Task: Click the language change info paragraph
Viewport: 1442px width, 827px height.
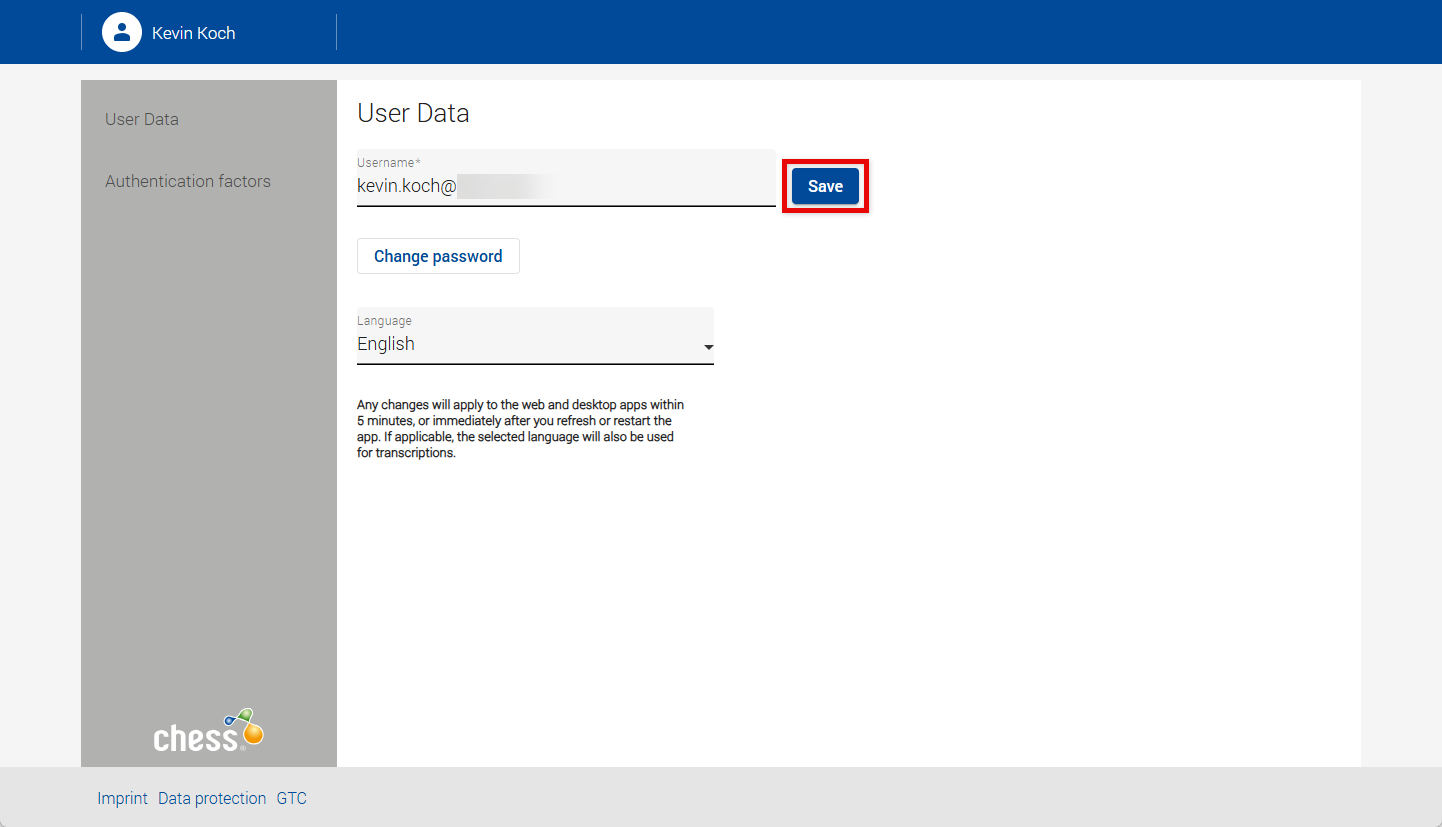Action: tap(520, 428)
